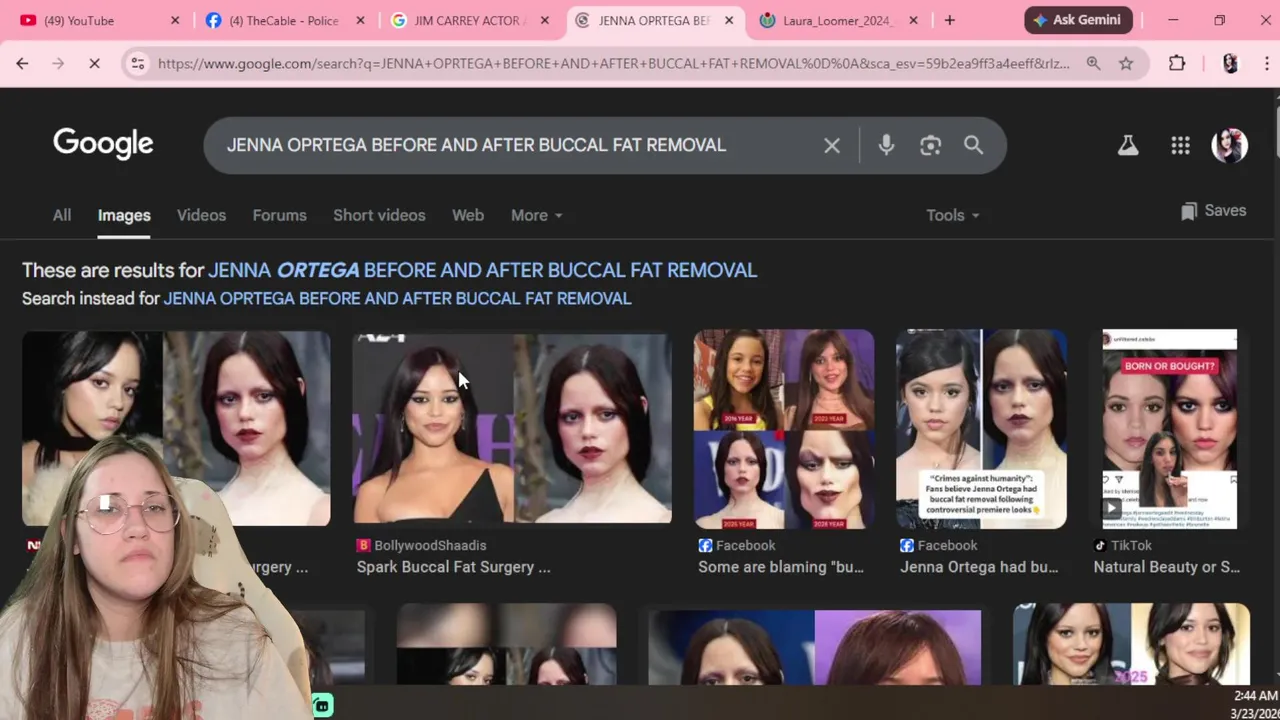Switch to the Laura_Loomer_2024 tab
The width and height of the screenshot is (1280, 720).
point(838,20)
